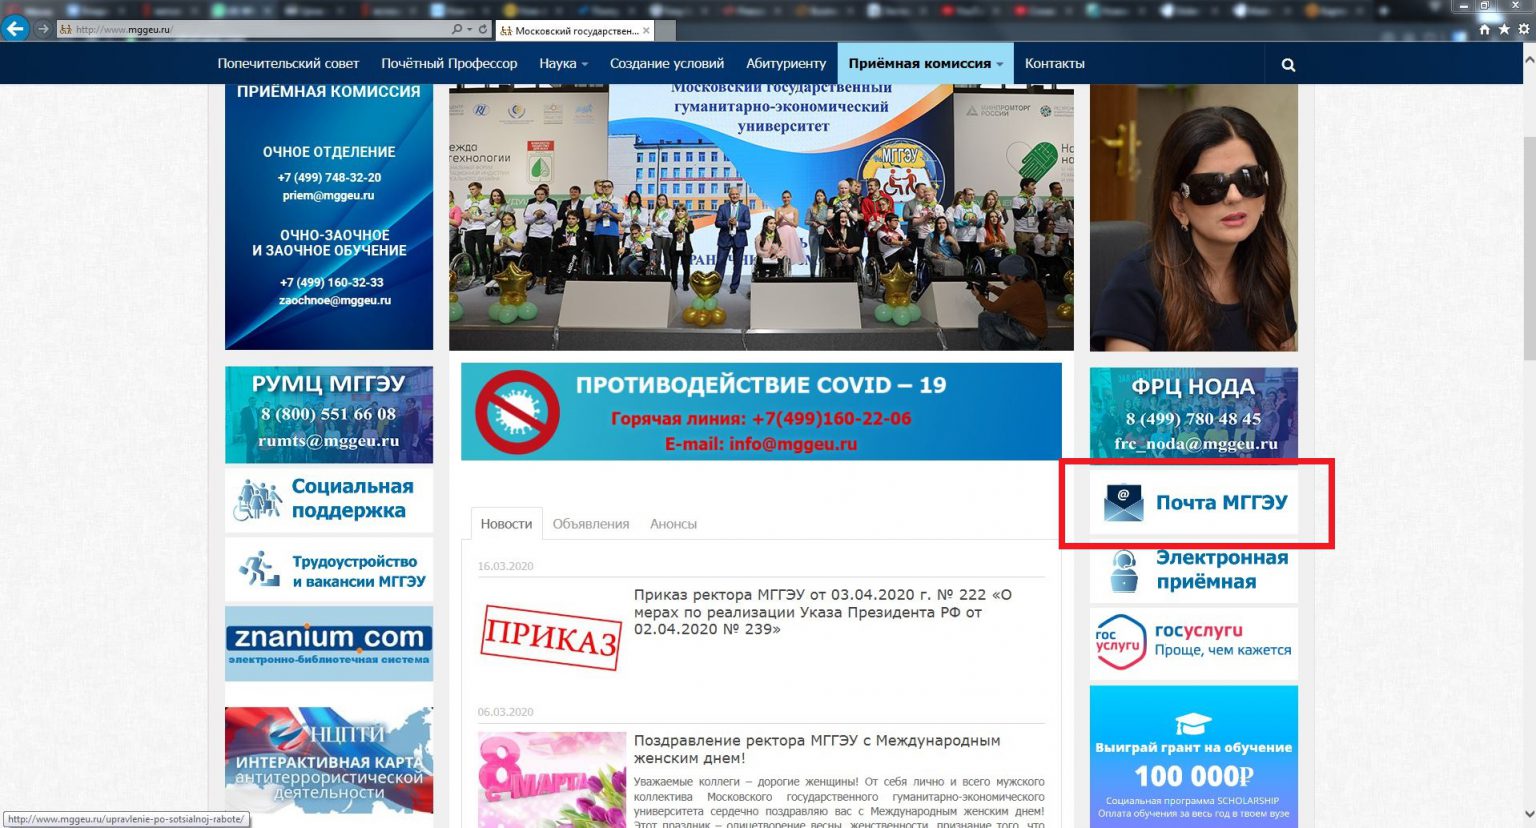This screenshot has height=828, width=1536.
Task: Click the site search magnifier icon
Action: tap(1288, 65)
